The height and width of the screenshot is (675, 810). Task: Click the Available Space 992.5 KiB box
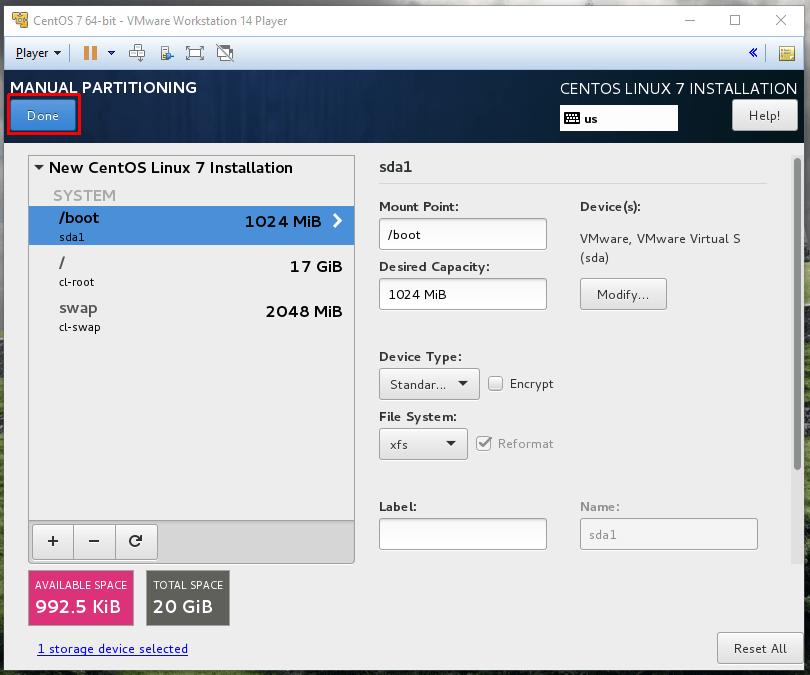coord(81,598)
